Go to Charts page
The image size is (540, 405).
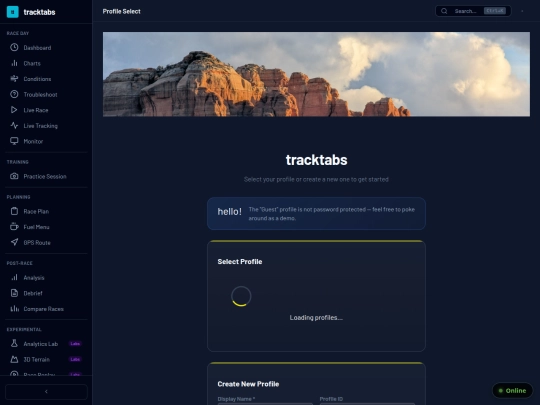click(46, 63)
